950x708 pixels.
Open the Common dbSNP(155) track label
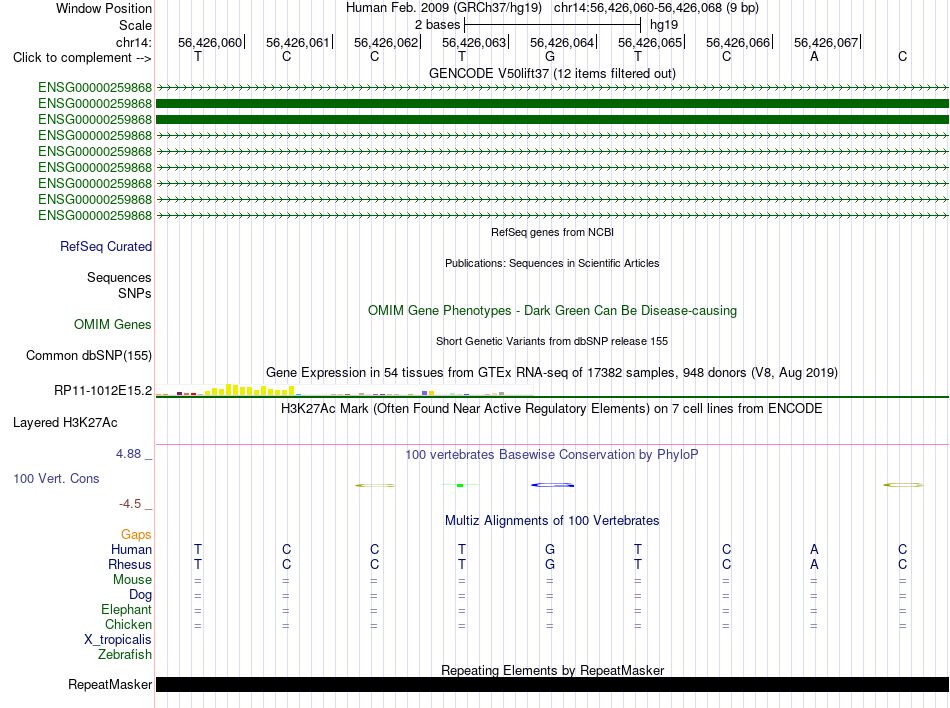tap(88, 356)
